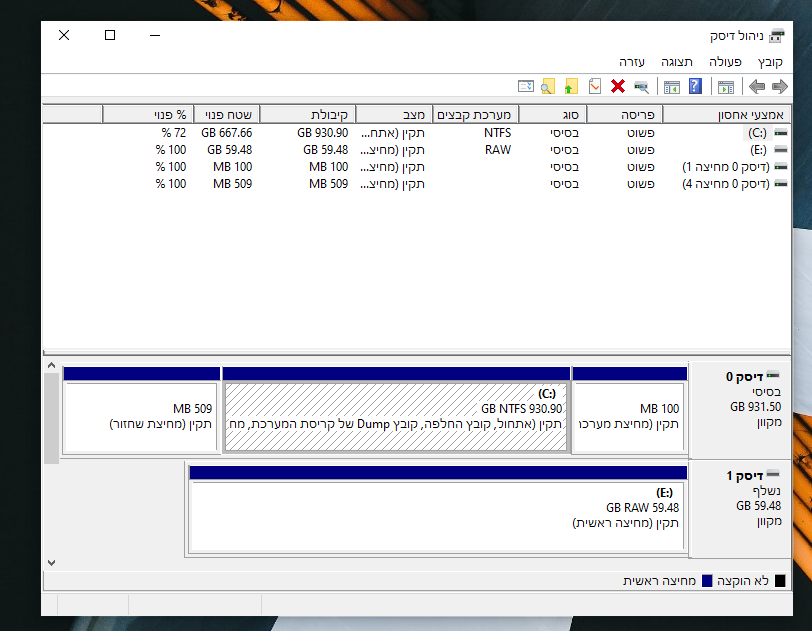This screenshot has width=812, height=631.
Task: Click the black לא הוקצה legend swatch
Action: (777, 579)
